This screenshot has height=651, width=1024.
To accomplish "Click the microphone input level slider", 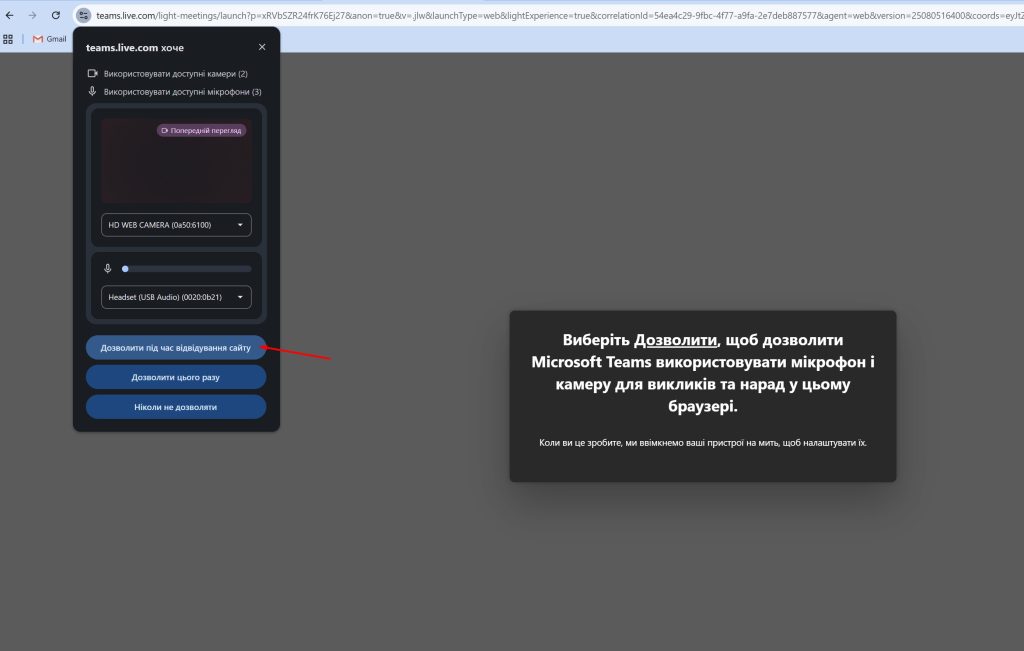I will 186,268.
